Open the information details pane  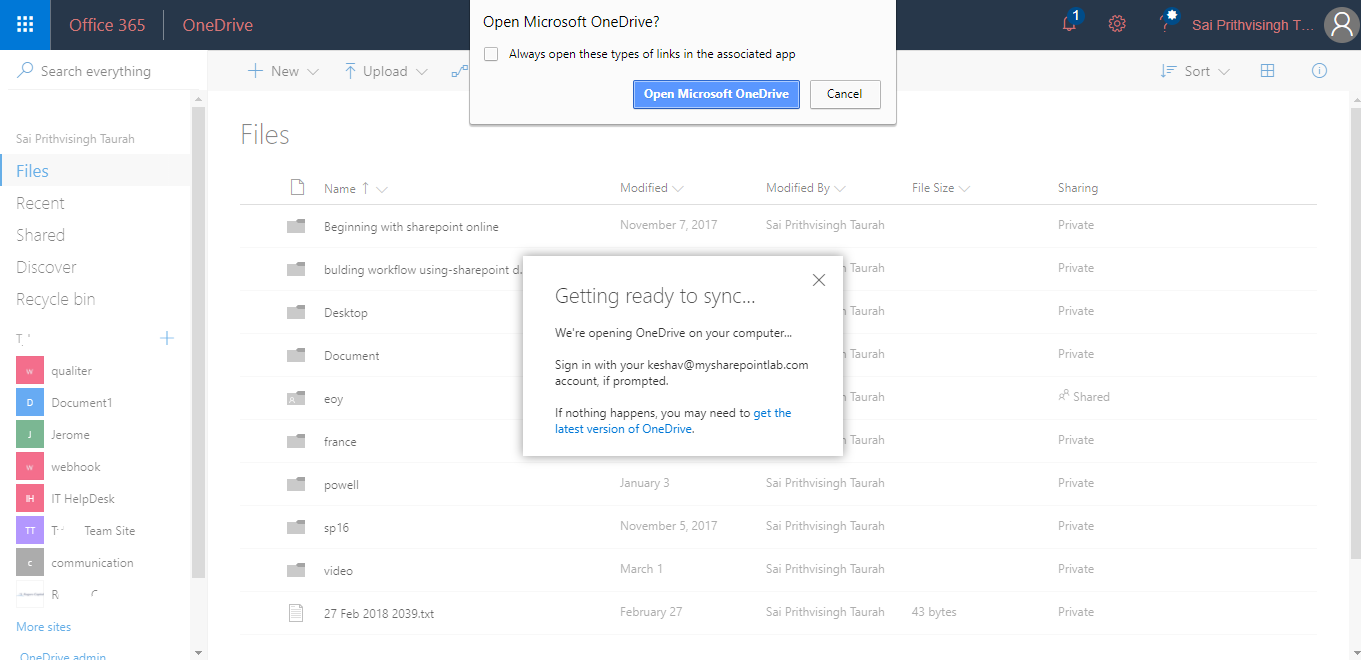[x=1319, y=71]
